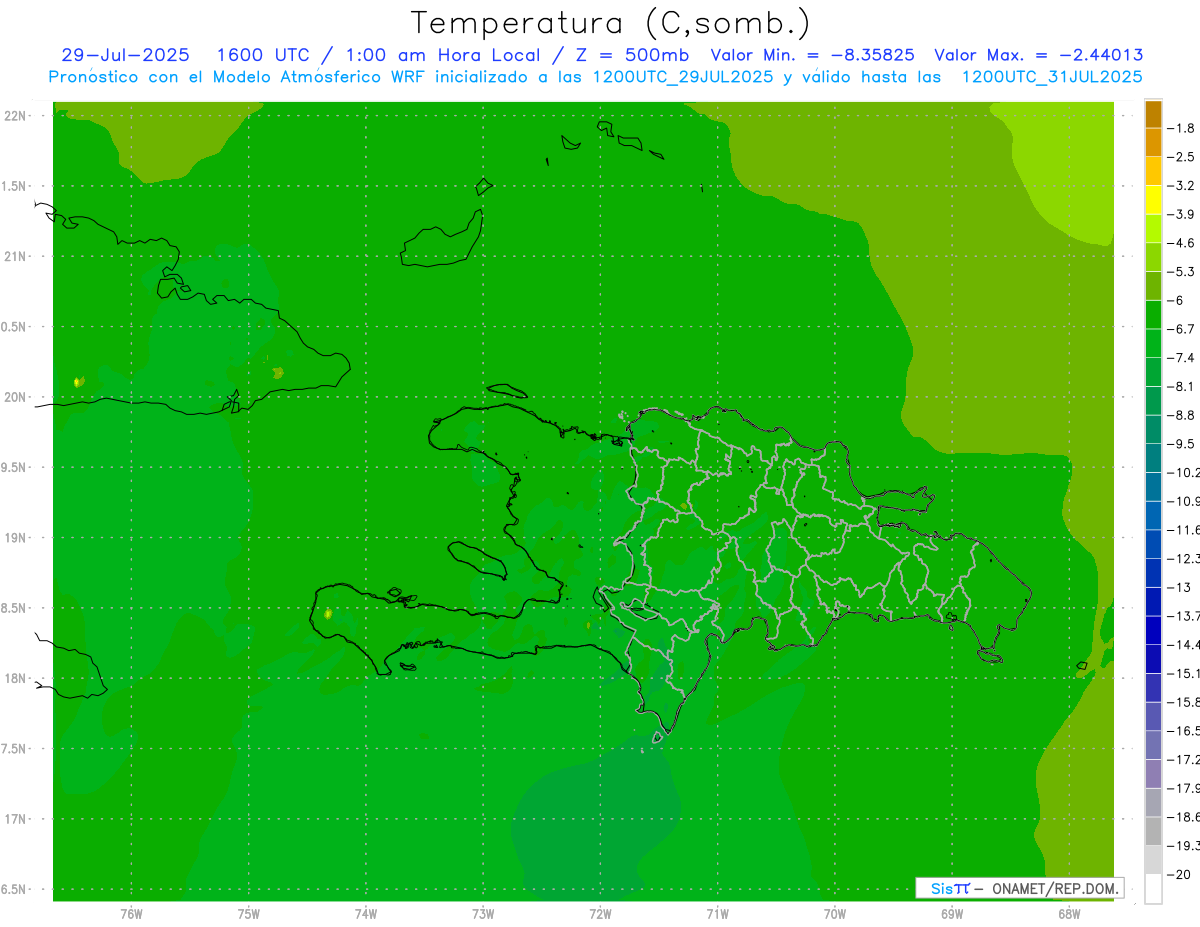This screenshot has height=927, width=1200.
Task: Click the '71W' longitude label
Action: tap(717, 913)
